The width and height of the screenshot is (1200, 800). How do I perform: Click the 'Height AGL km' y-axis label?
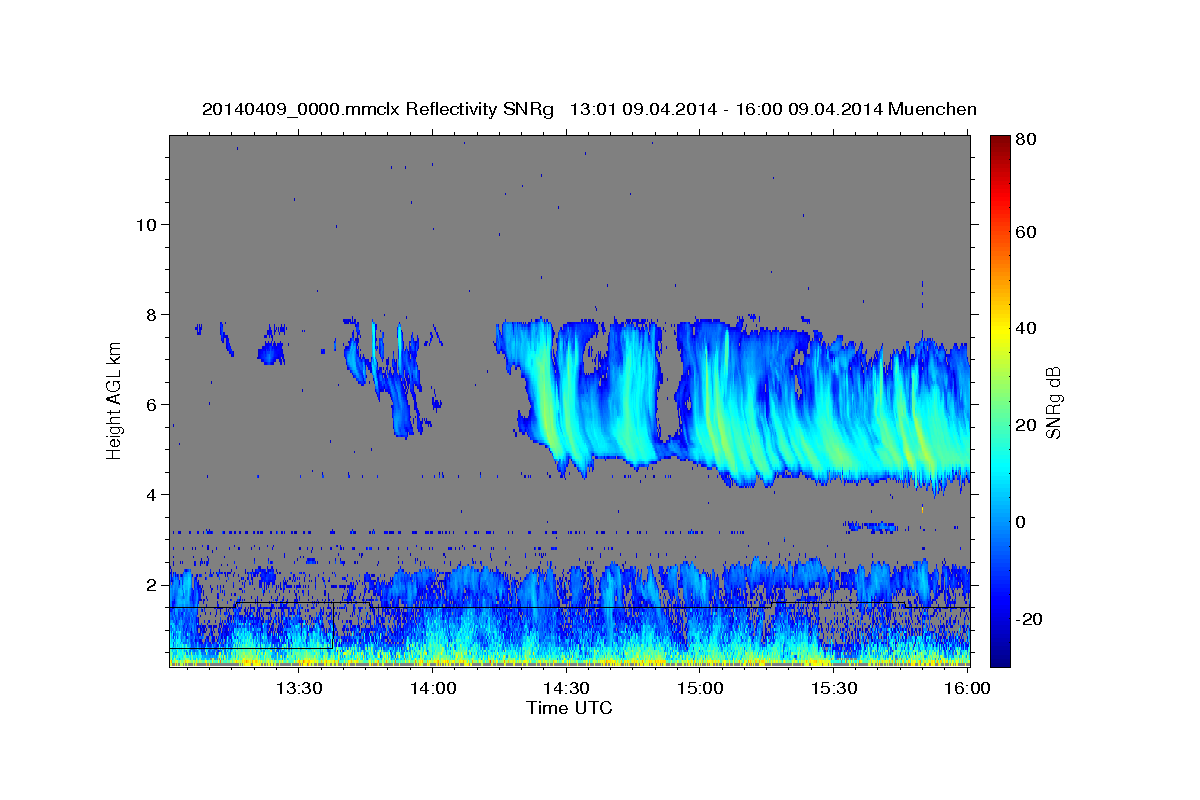[114, 401]
